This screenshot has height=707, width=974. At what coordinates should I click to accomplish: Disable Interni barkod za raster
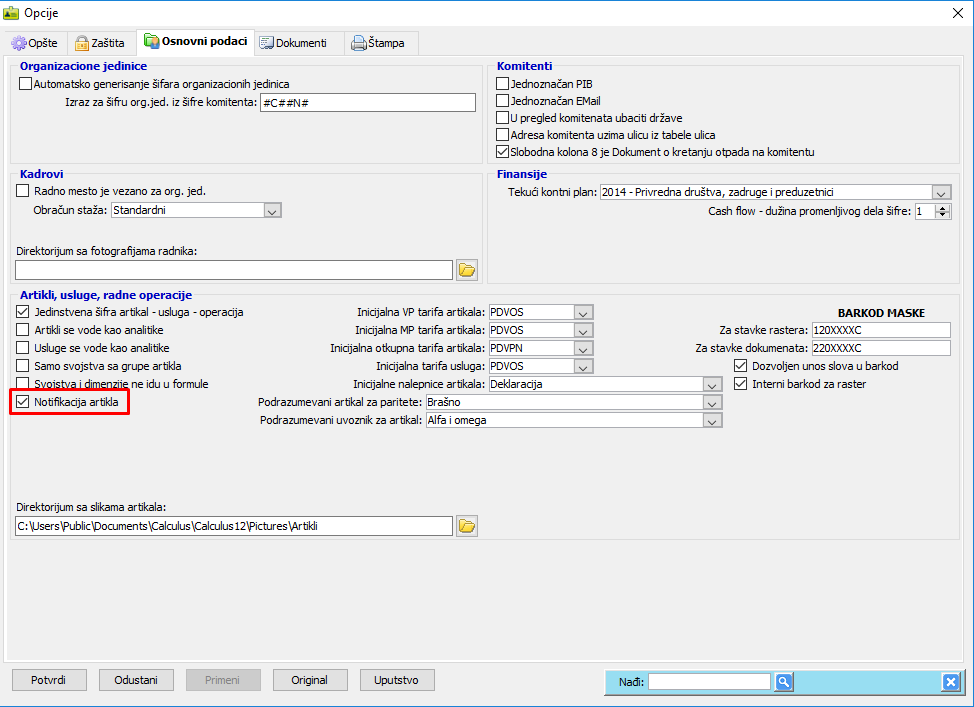(x=741, y=384)
